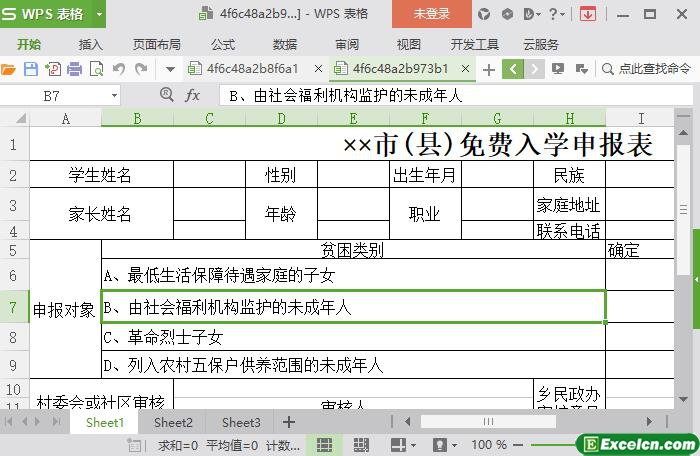Select all cells via corner triangle
Image resolution: width=700 pixels, height=456 pixels.
pyautogui.click(x=21, y=118)
